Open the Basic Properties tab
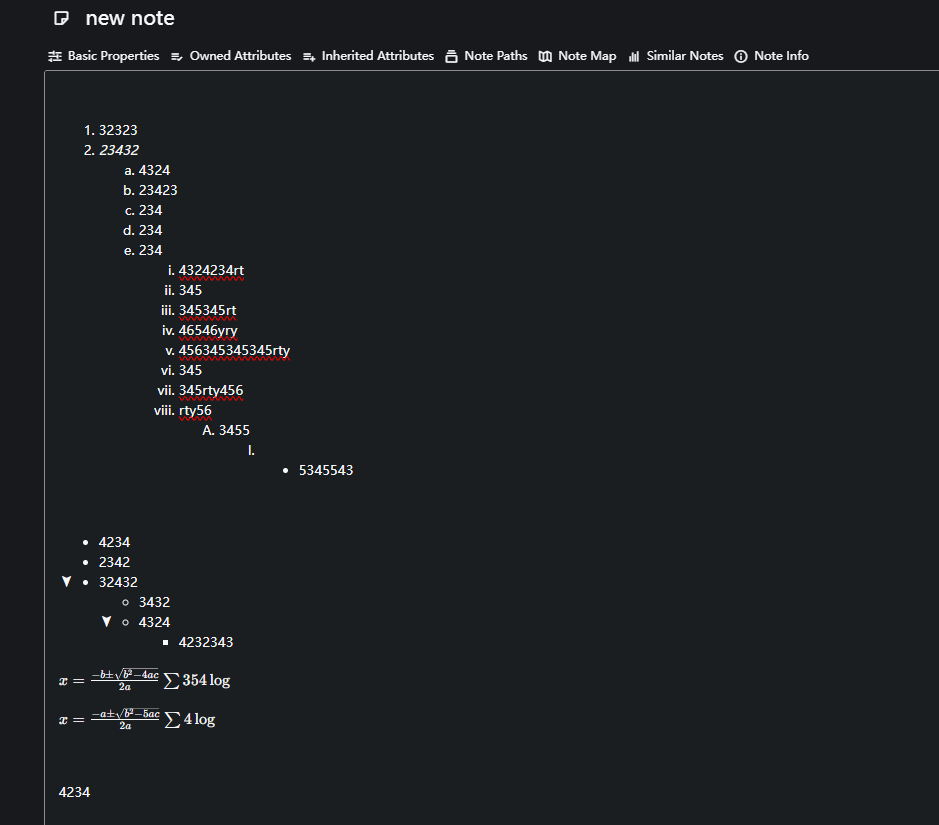Screen dimensions: 939x825 pyautogui.click(x=113, y=56)
